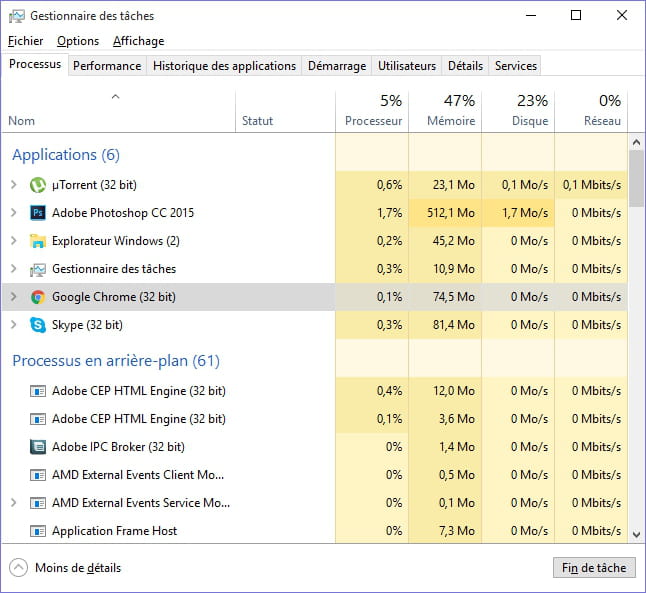This screenshot has width=646, height=593.
Task: Click the Processus en arrière-plan (61) header
Action: tap(116, 361)
